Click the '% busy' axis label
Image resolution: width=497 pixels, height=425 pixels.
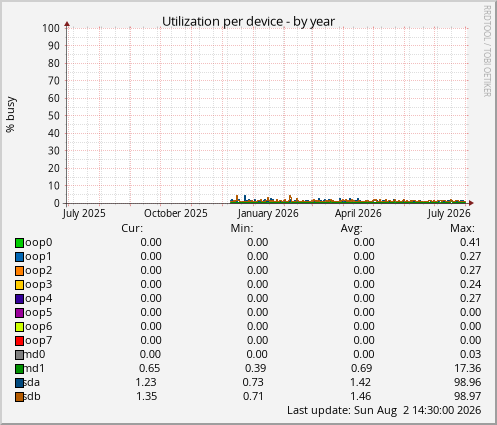point(11,114)
